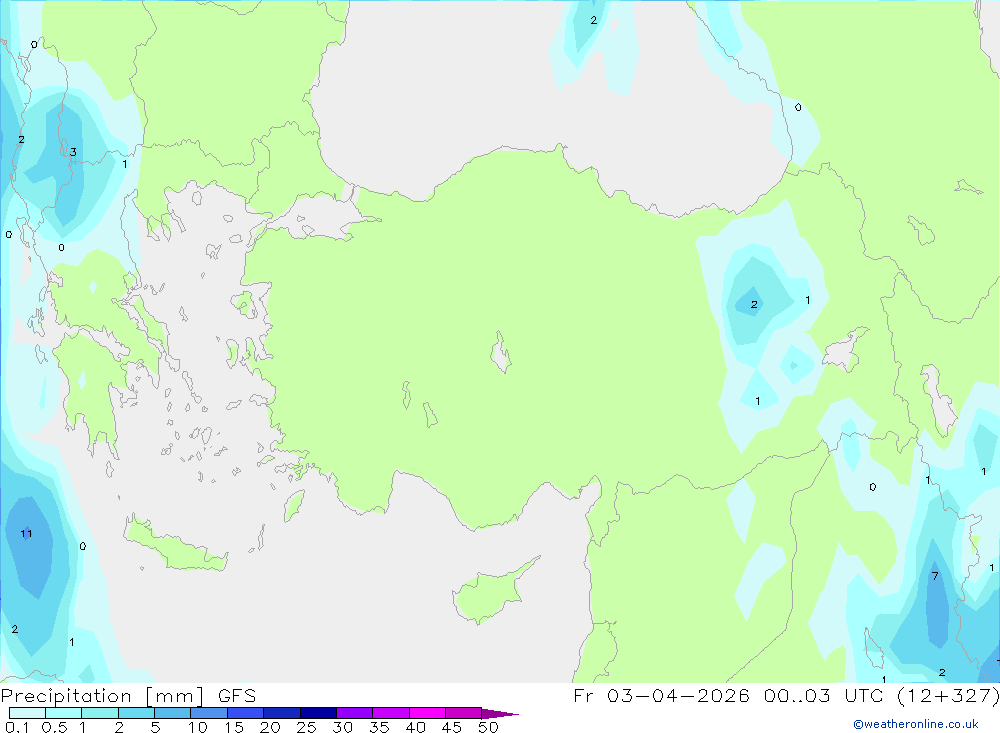Viewport: 1000px width, 733px height.
Task: Click the '2' value north of the Black Sea
Action: tap(594, 20)
